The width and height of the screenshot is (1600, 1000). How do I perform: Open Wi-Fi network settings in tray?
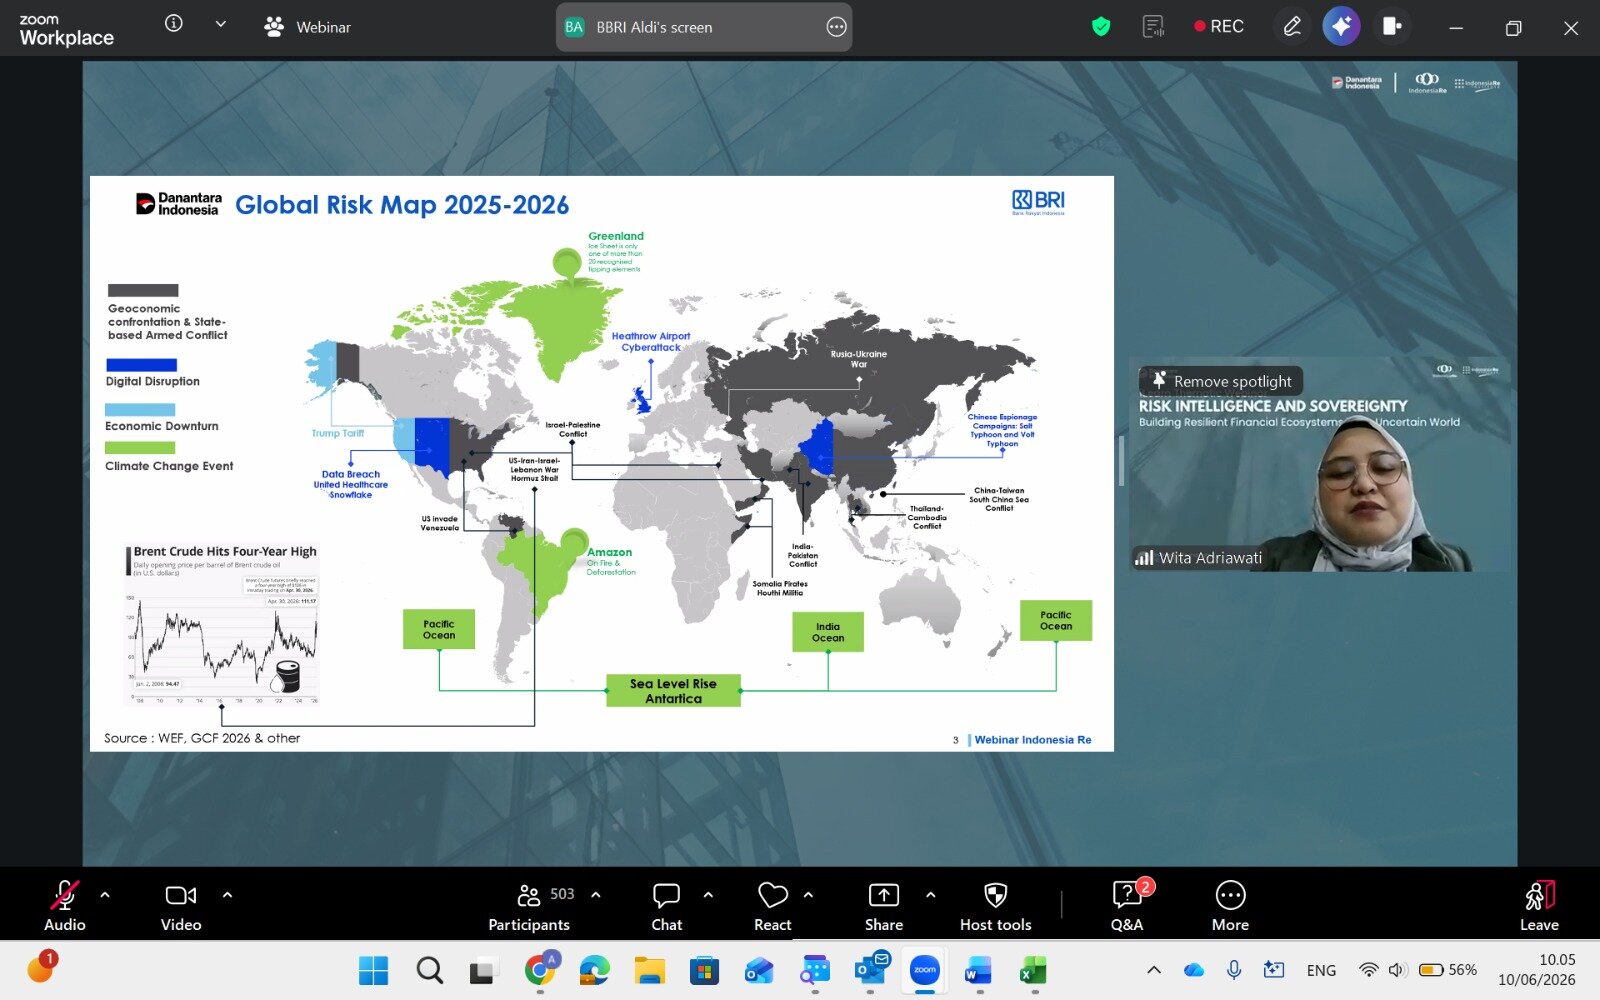pos(1369,970)
